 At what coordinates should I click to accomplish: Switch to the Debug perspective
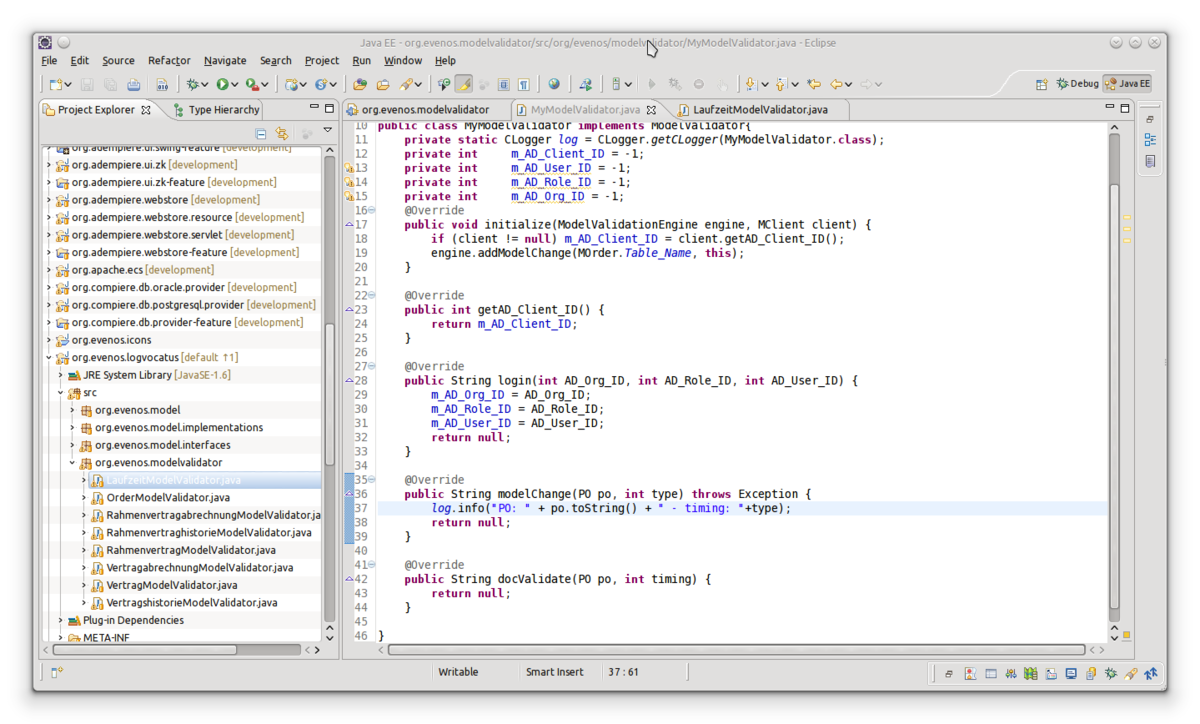click(1078, 84)
